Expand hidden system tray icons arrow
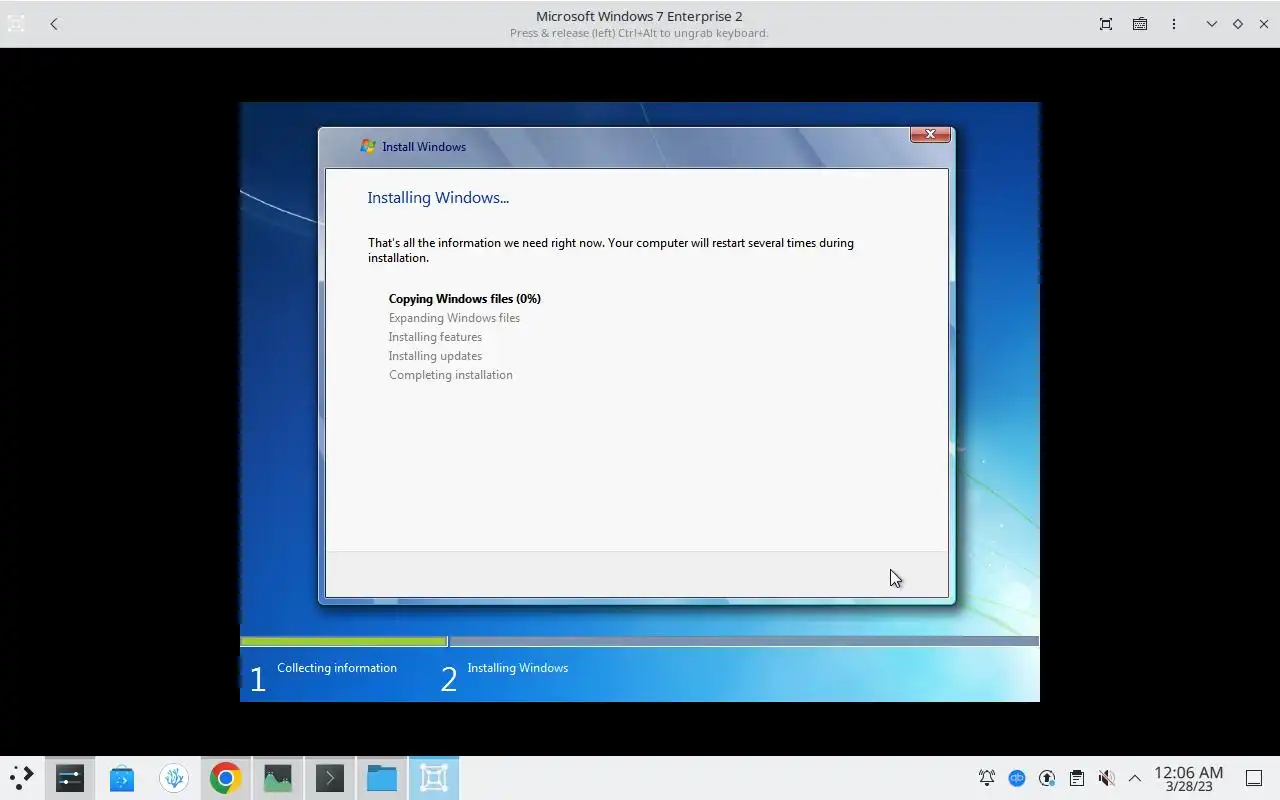 click(x=1135, y=778)
